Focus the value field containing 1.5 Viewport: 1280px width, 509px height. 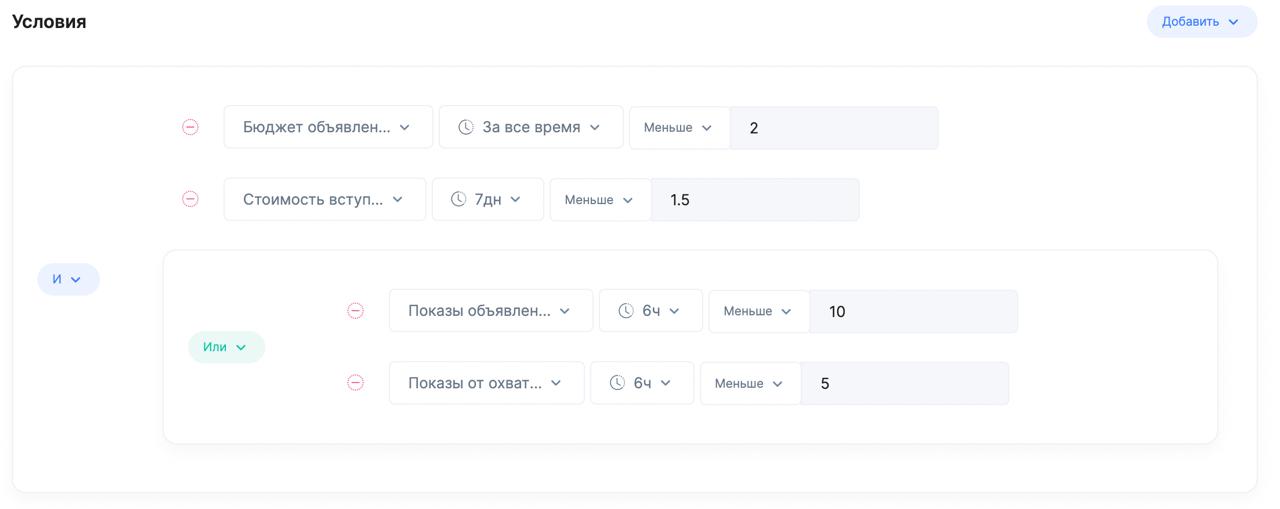755,199
